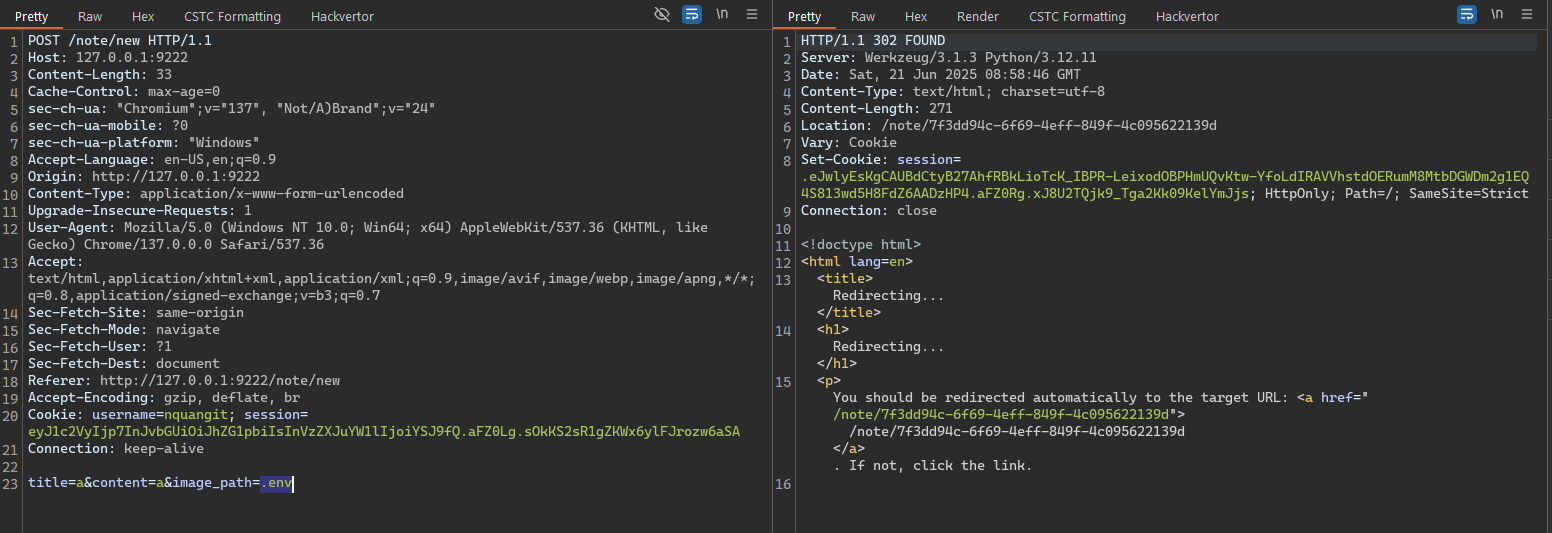
Task: Switch to the request Hex tab
Action: (x=143, y=16)
